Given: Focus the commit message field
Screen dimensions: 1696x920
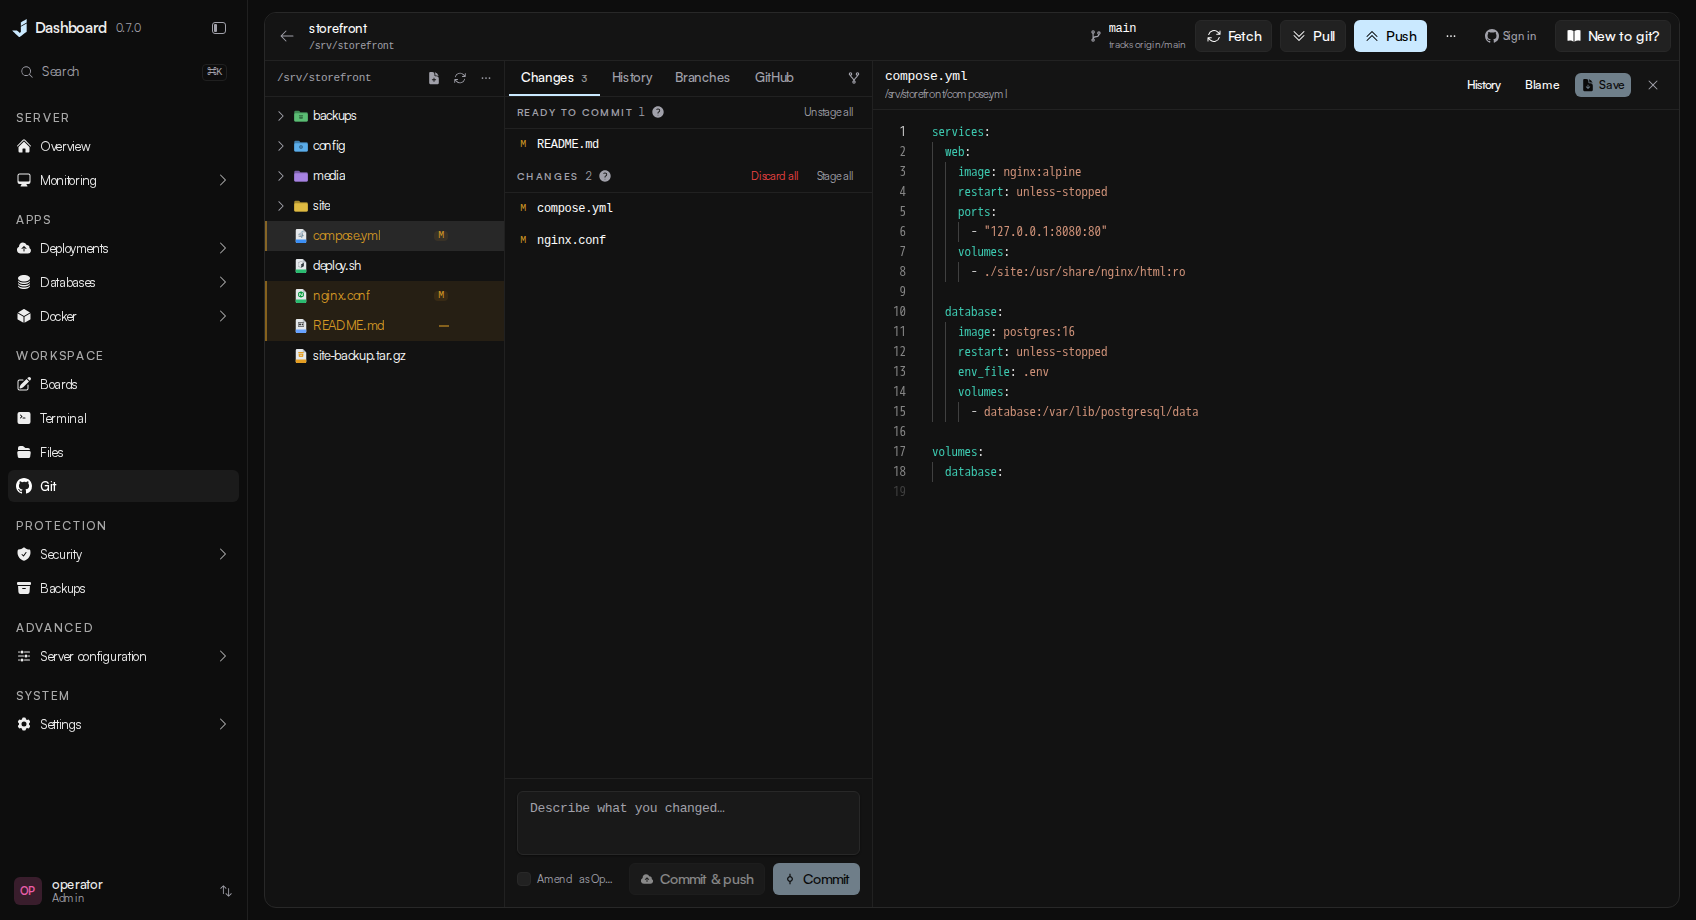Looking at the screenshot, I should [x=688, y=822].
